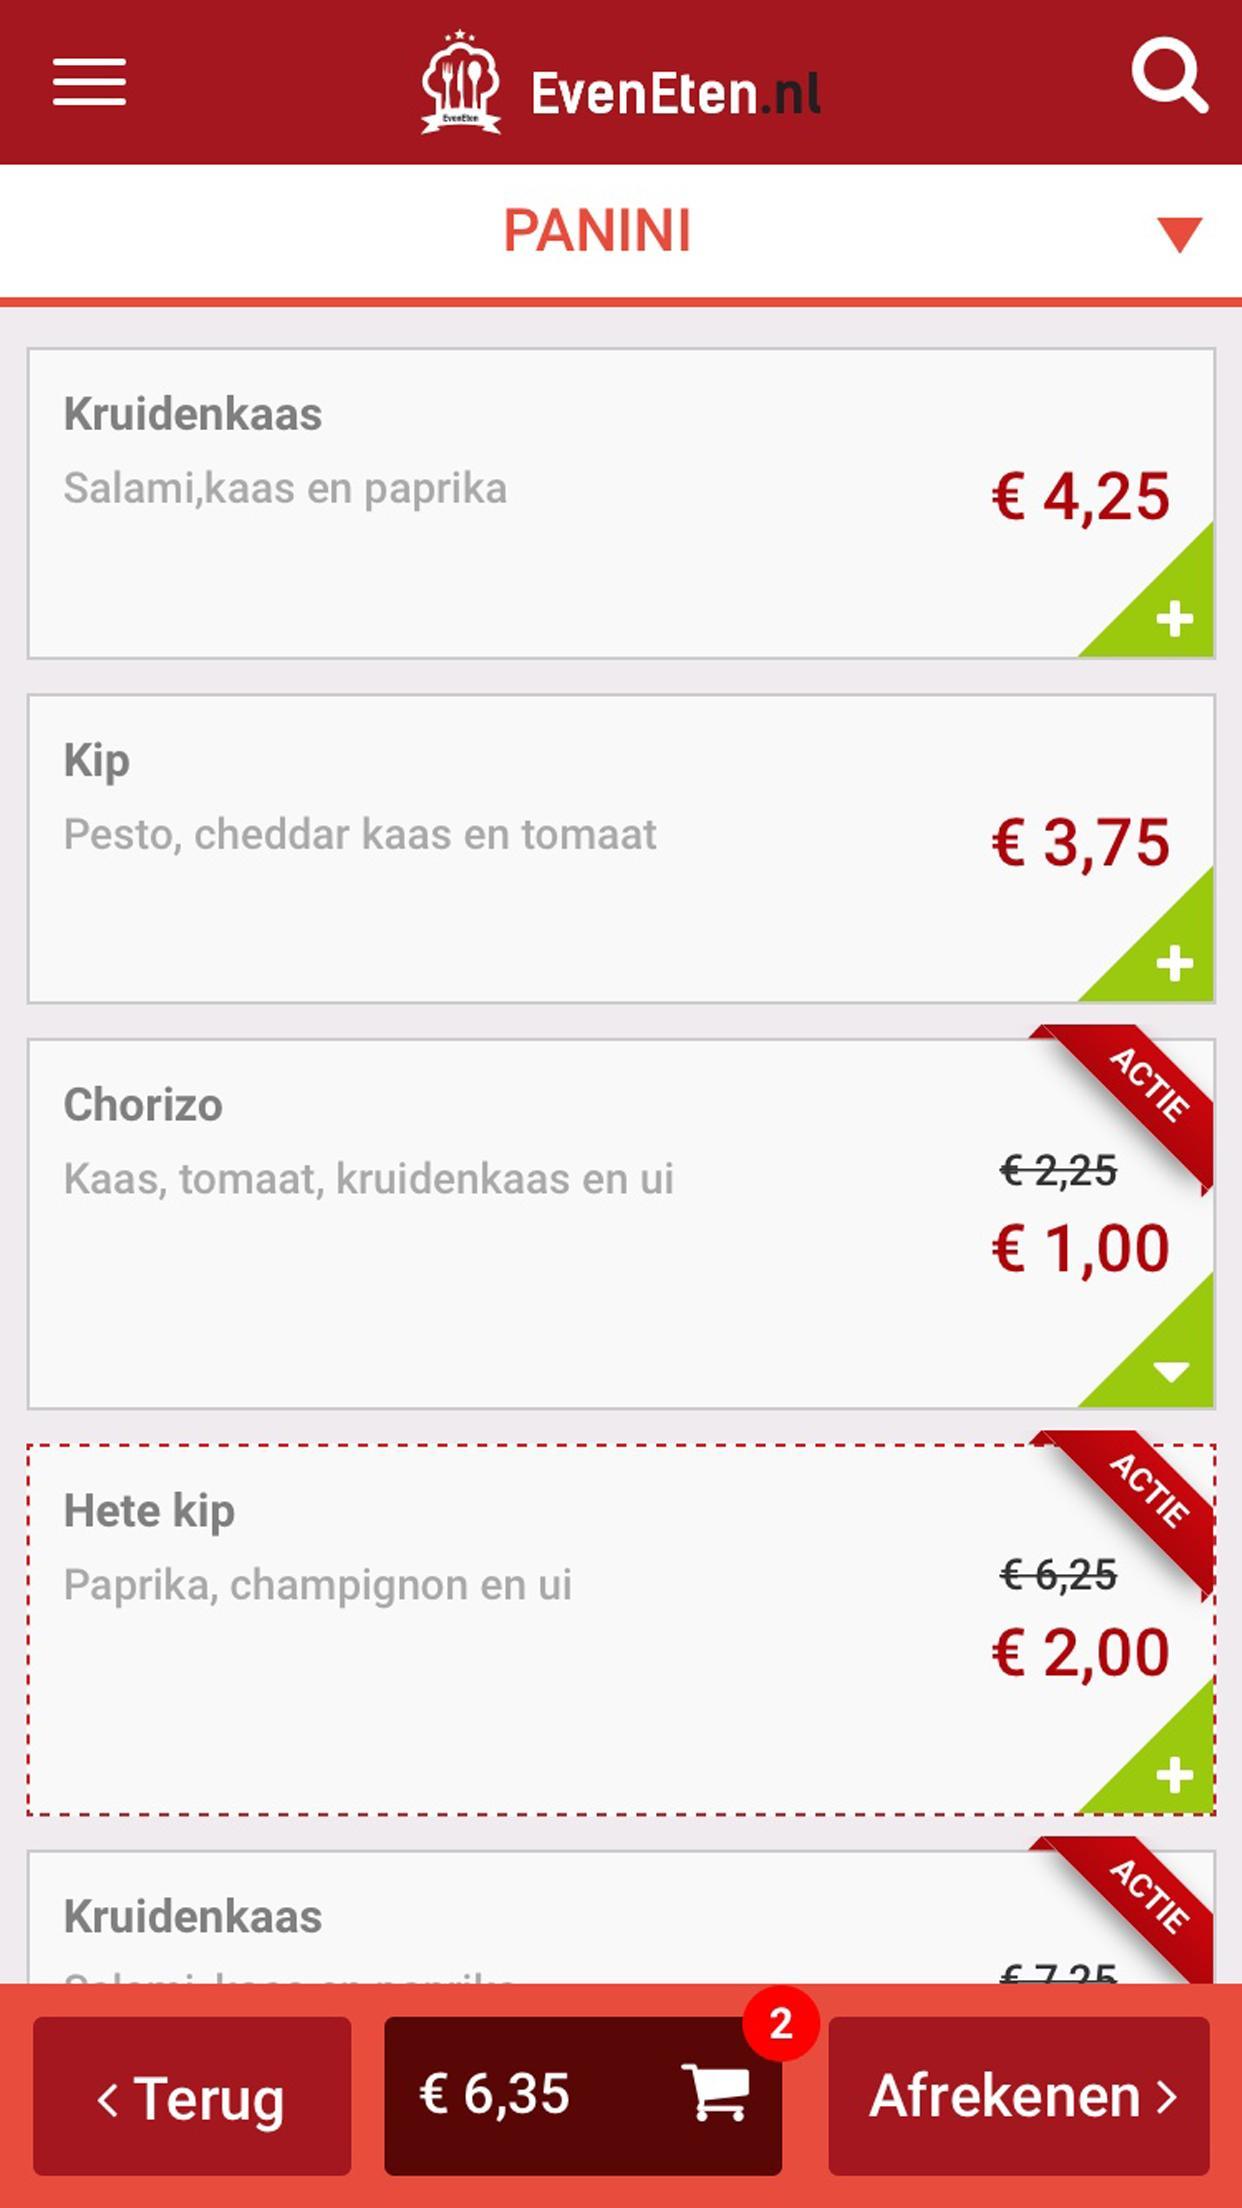Go back with the Terug button
1242x2208 pixels.
point(192,2096)
